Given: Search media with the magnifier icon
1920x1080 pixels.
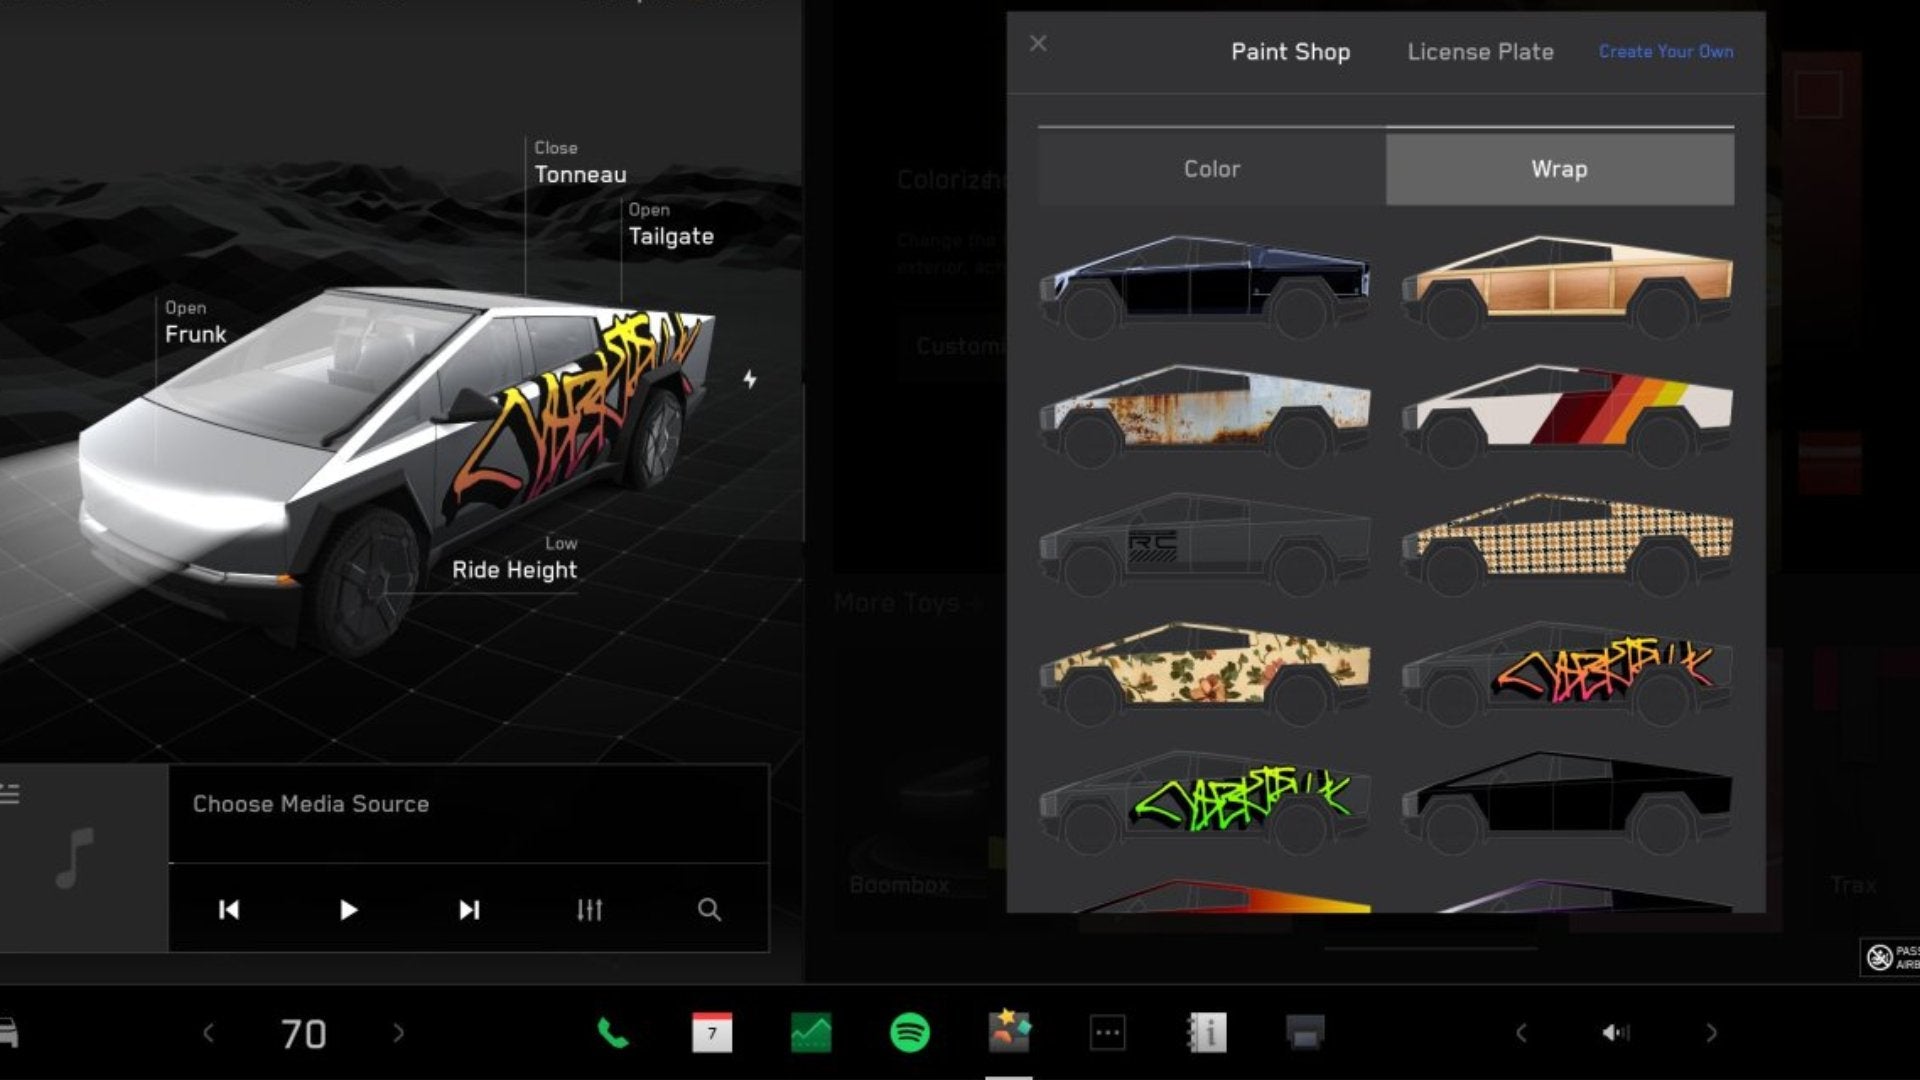Looking at the screenshot, I should (x=709, y=910).
